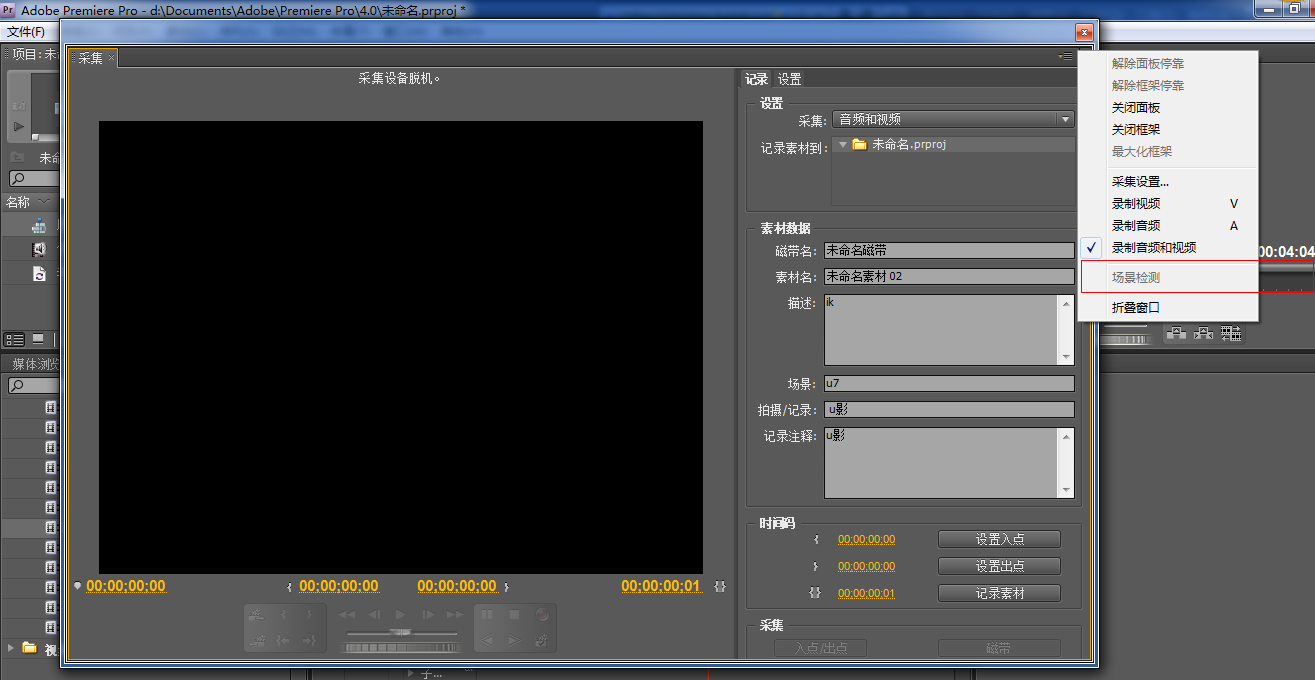Click the shuttle slider in capture controls
Viewport: 1315px width, 680px height.
(401, 633)
